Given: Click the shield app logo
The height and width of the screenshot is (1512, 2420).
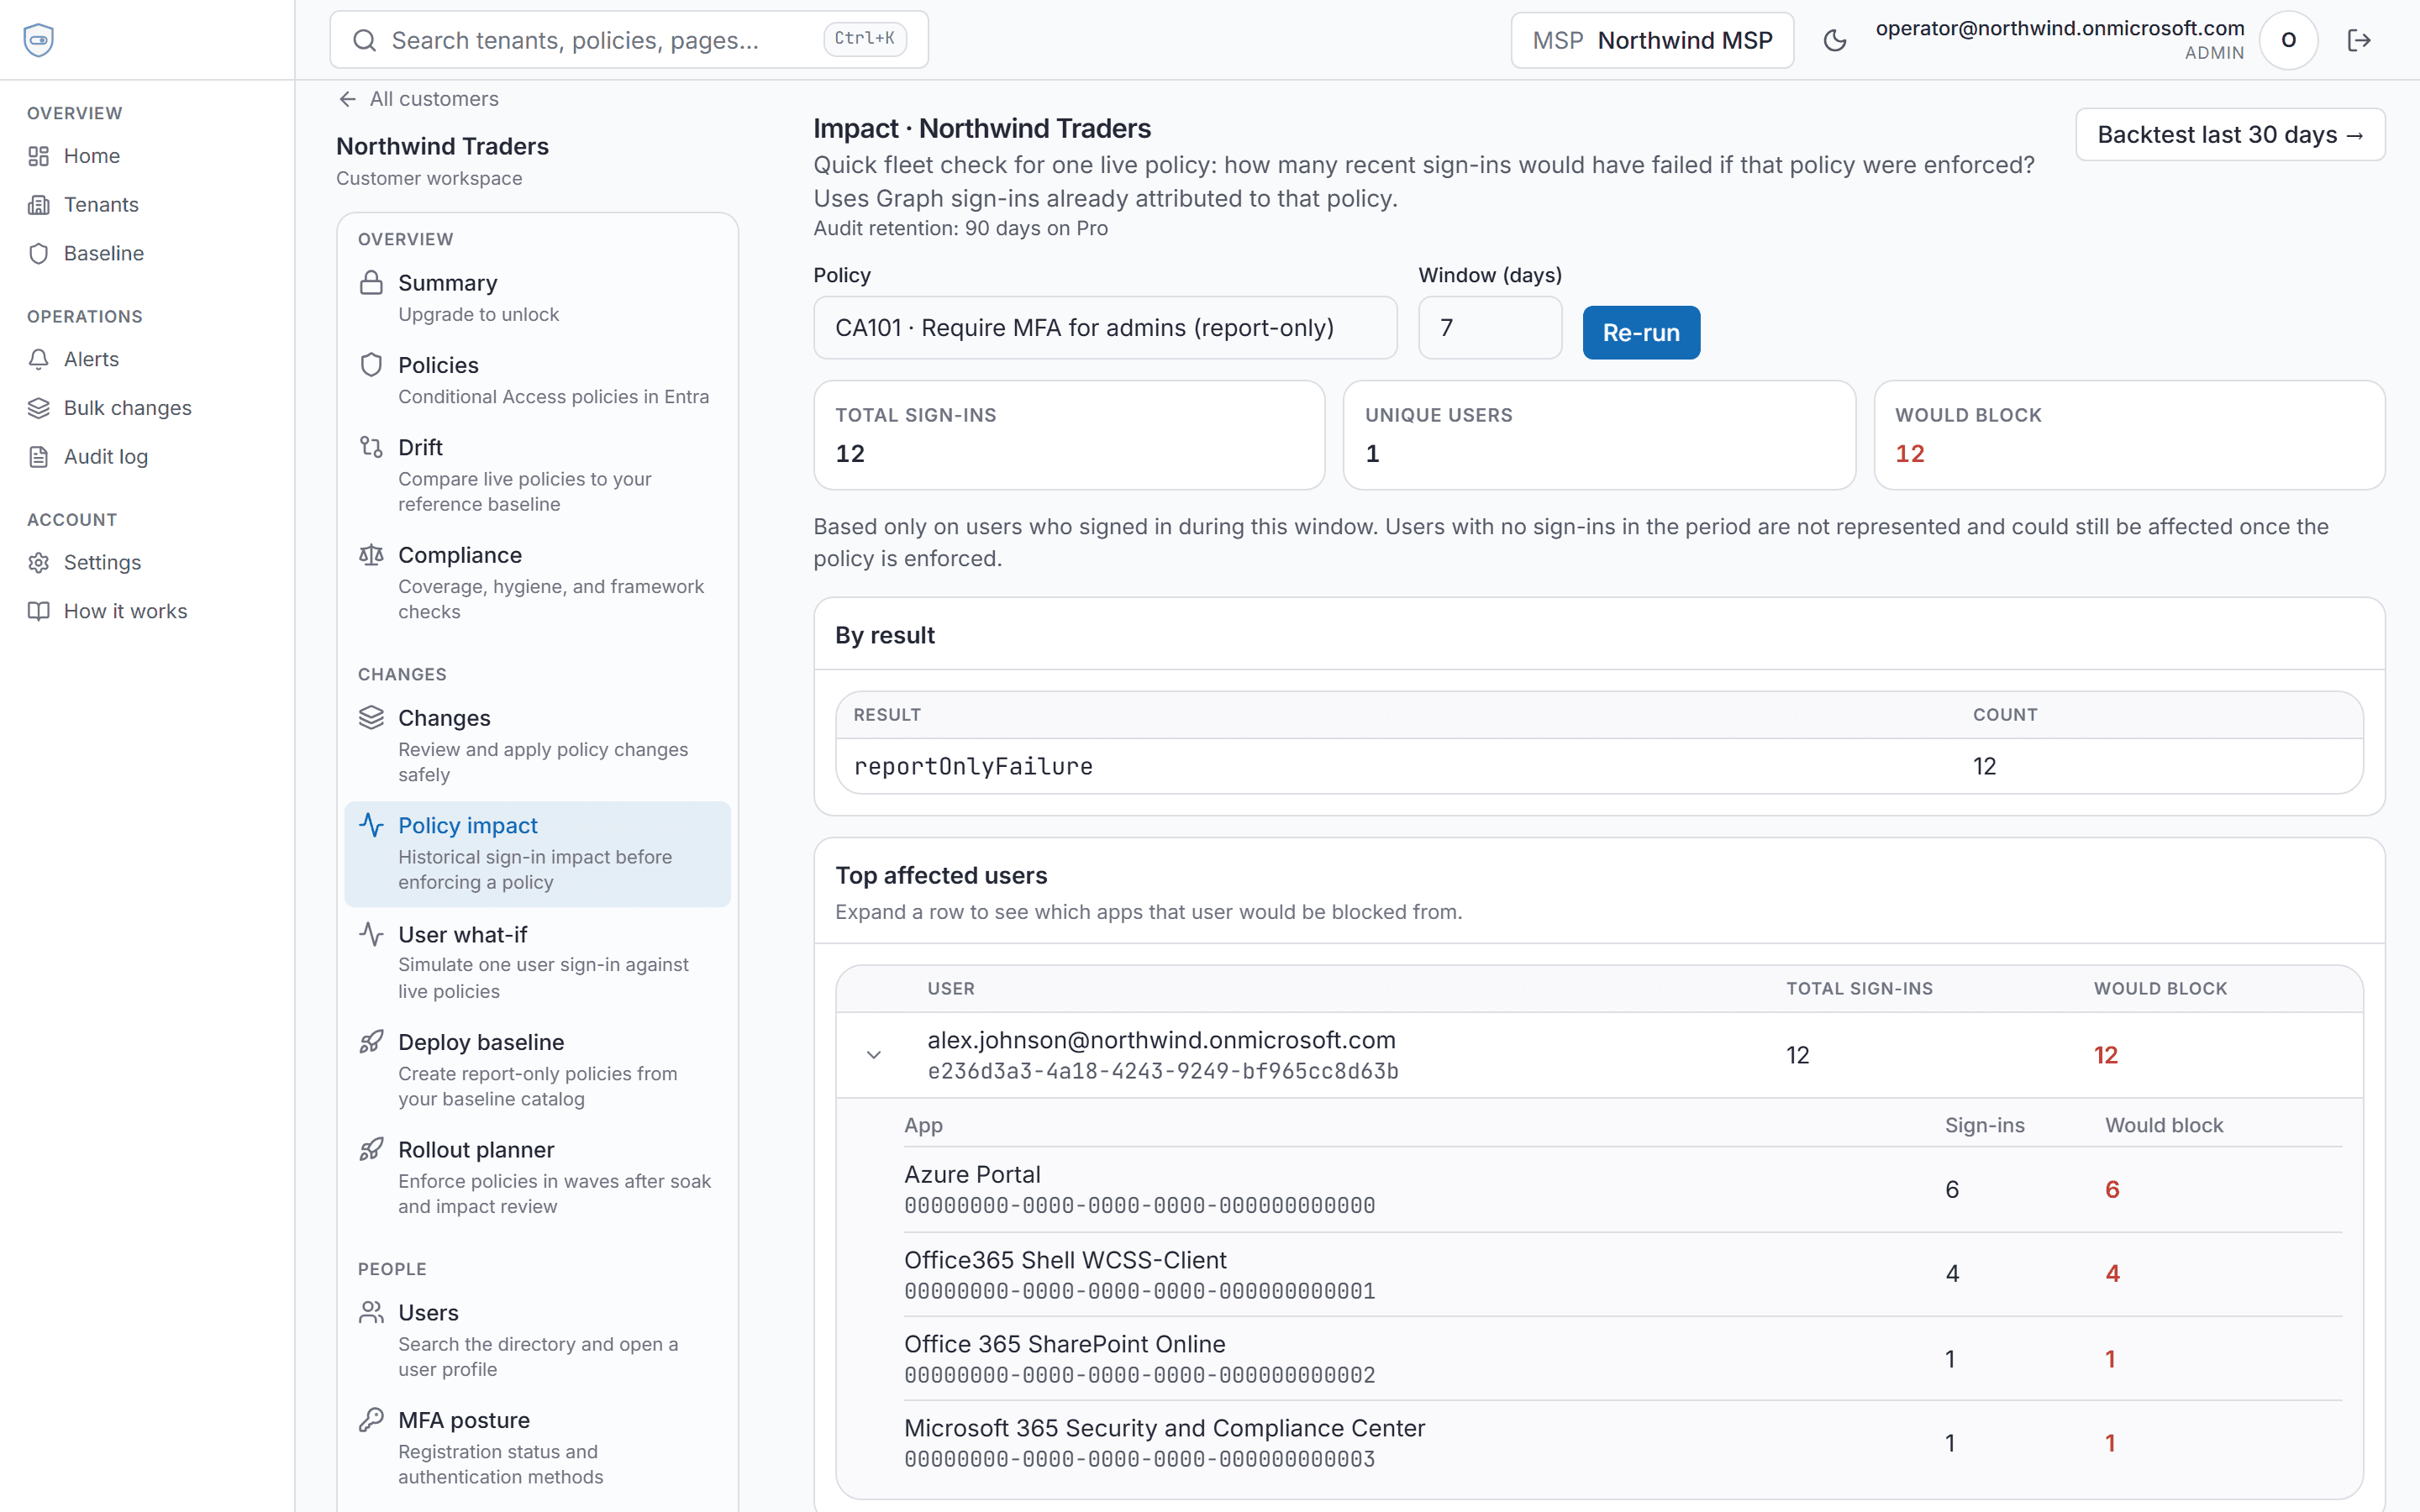Looking at the screenshot, I should tap(38, 40).
